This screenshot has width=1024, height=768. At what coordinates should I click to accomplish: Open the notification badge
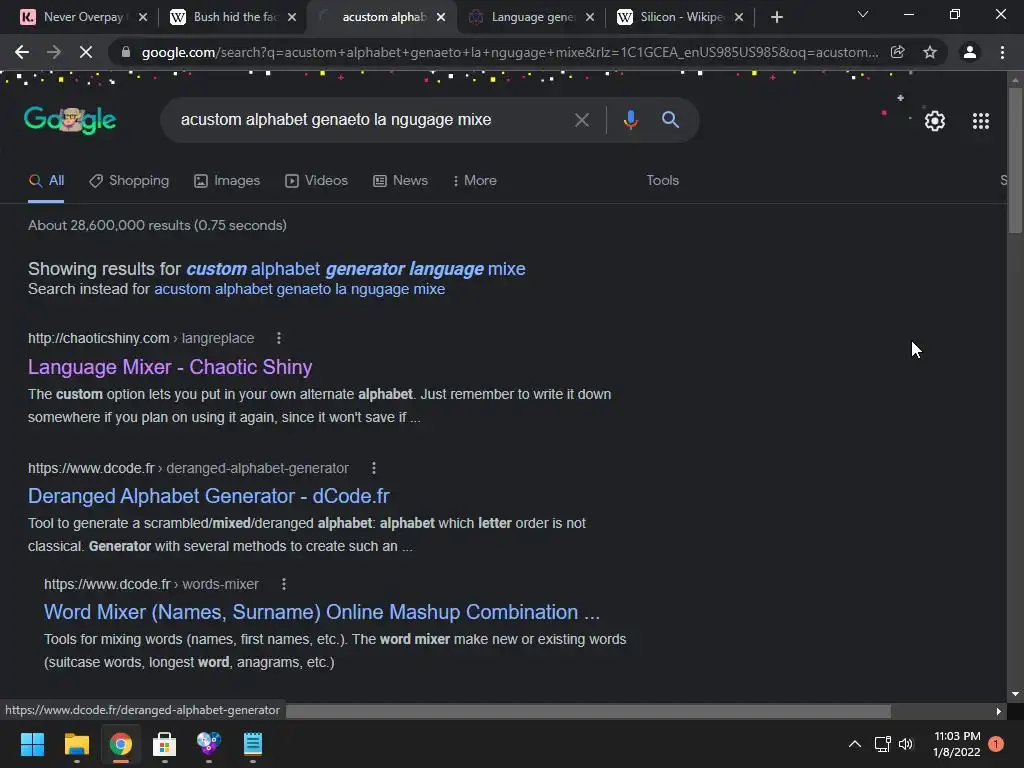click(x=996, y=744)
